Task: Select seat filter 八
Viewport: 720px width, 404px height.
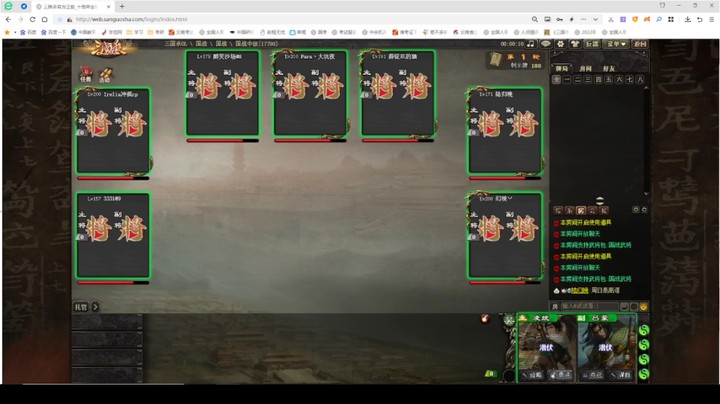Action: pyautogui.click(x=641, y=79)
